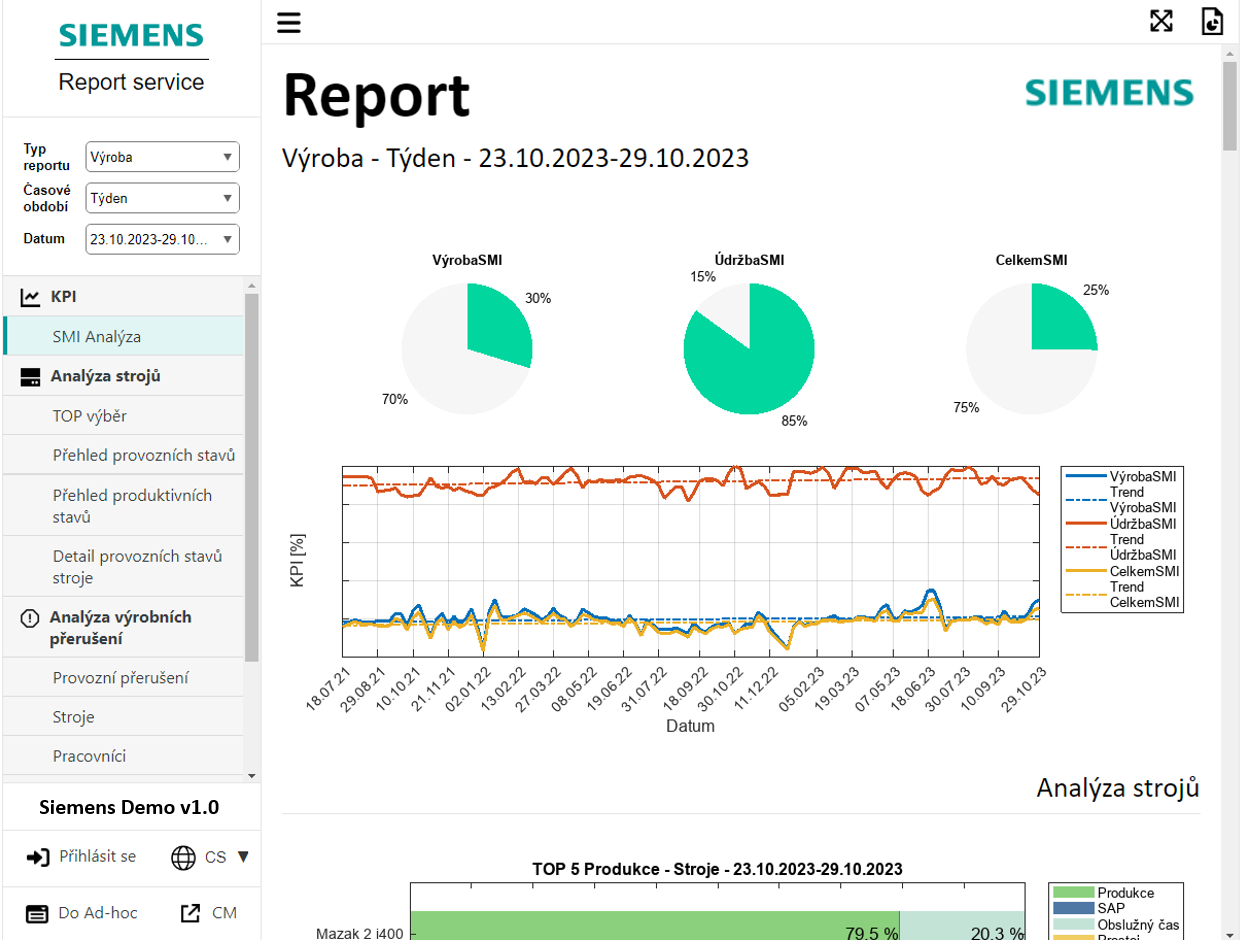This screenshot has height=940, width=1248.
Task: Open the Časové období dropdown showing Týden
Action: (x=162, y=198)
